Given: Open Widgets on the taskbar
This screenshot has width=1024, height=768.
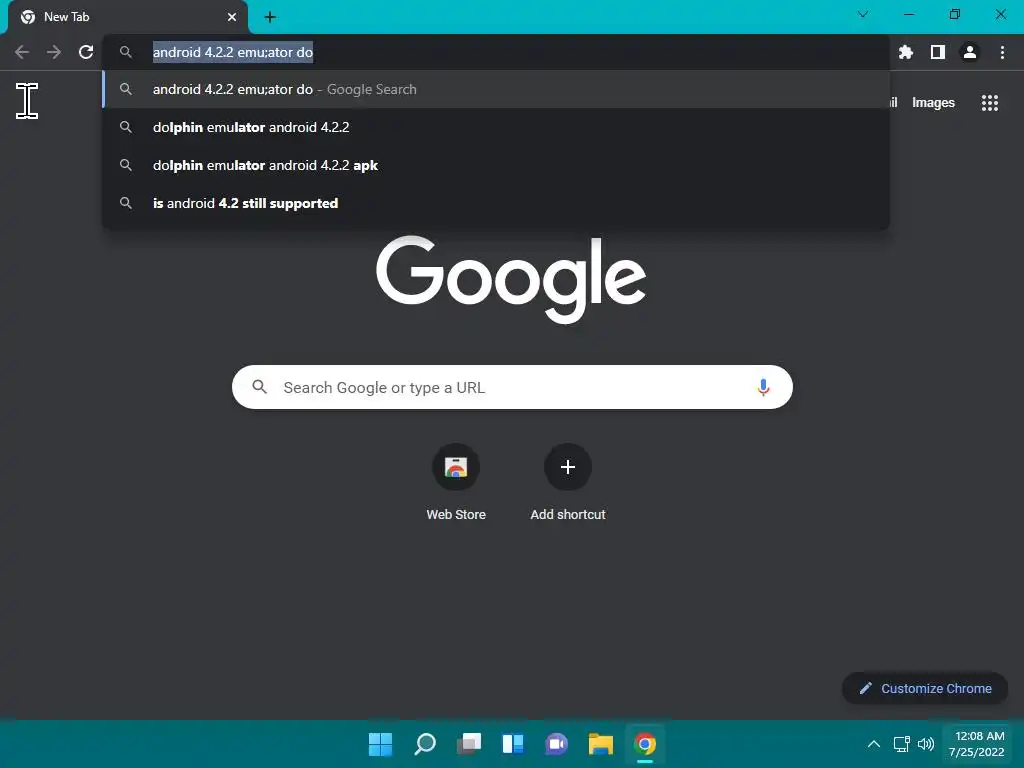Looking at the screenshot, I should click(513, 744).
